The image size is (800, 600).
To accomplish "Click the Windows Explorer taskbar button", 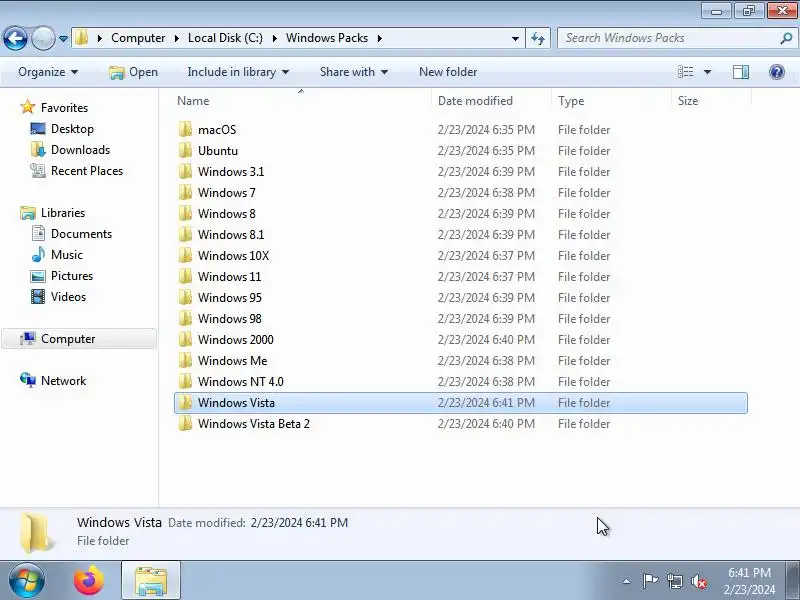I will tap(151, 581).
